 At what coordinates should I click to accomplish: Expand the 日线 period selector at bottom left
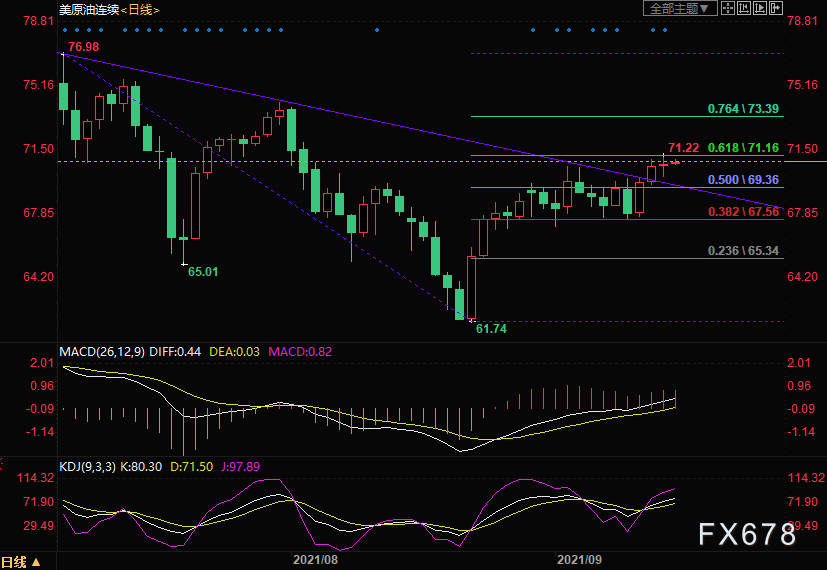pos(21,562)
